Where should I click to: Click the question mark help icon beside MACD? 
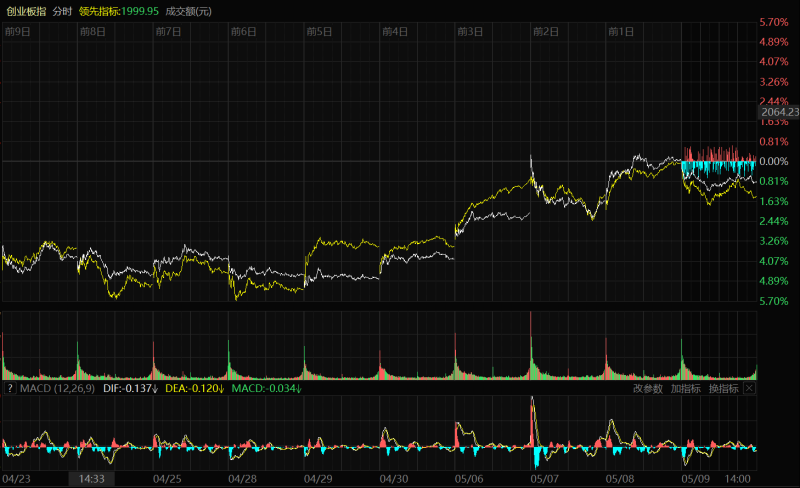tap(9, 388)
